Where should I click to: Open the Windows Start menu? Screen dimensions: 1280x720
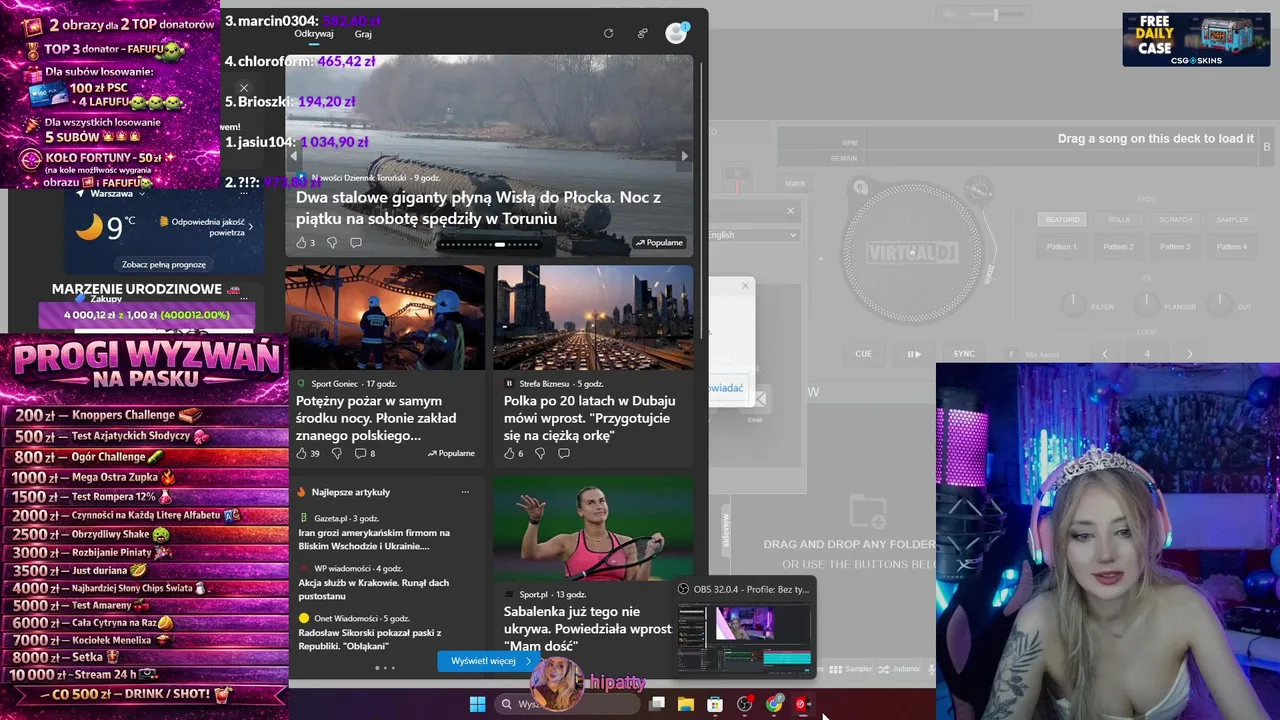pyautogui.click(x=477, y=704)
